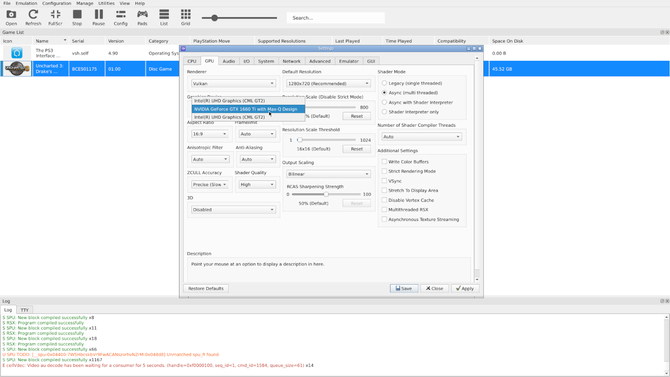Open the ZCULL Accuracy dropdown
Screen dimensions: 670x377
209,185
